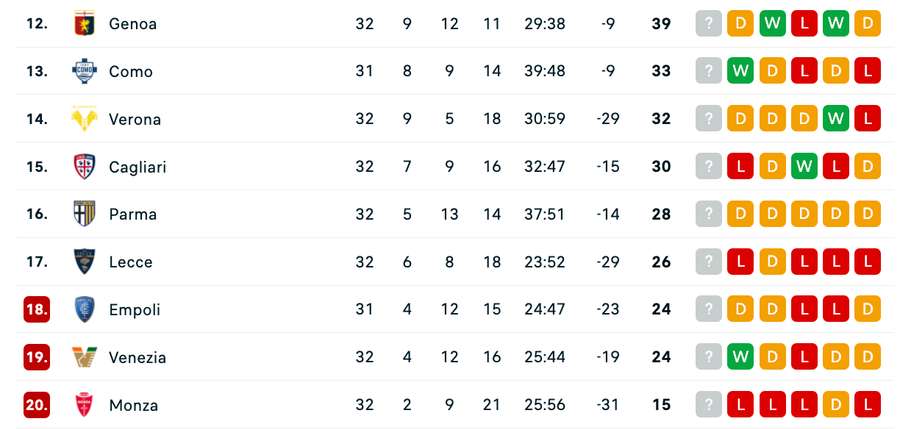
Task: Click the Cagliari club badge
Action: pyautogui.click(x=84, y=167)
